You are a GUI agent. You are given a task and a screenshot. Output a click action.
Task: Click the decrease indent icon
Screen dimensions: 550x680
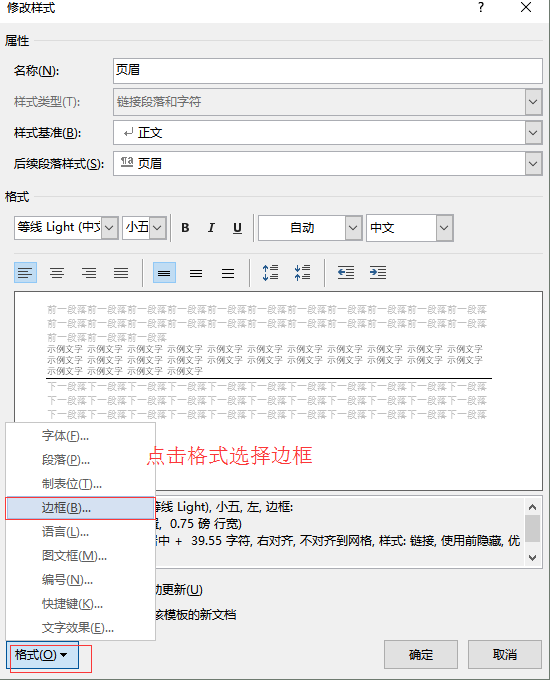346,273
